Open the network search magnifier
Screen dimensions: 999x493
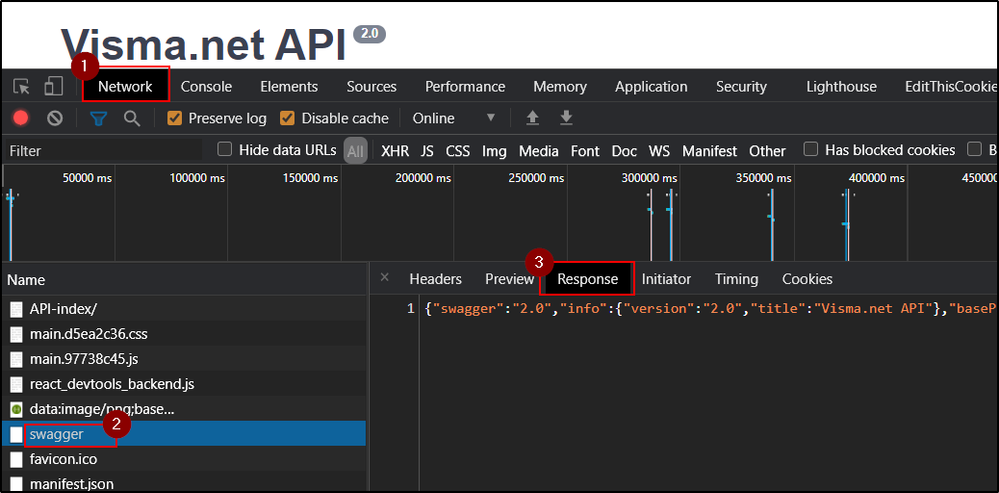(x=131, y=118)
